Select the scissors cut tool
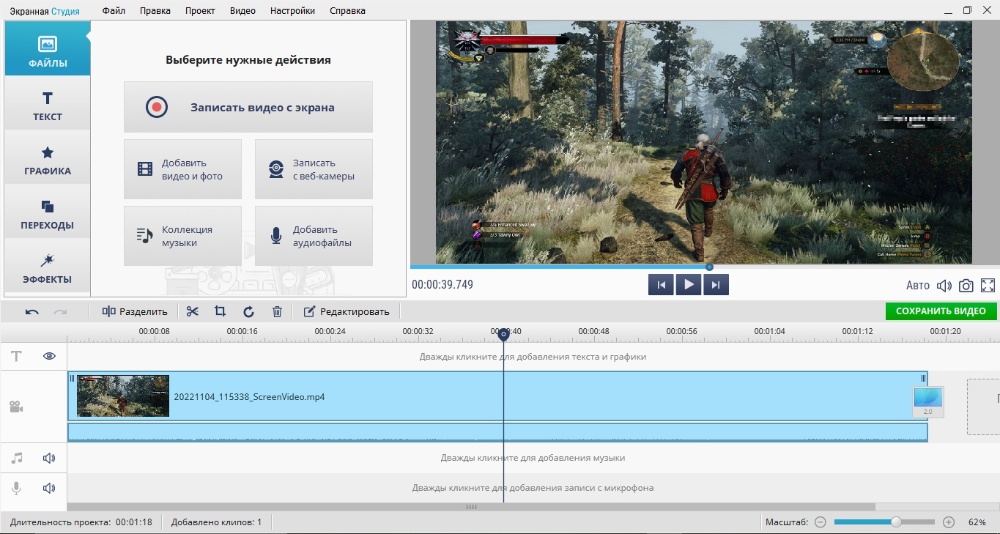Screen dimensions: 1000x534 click(x=192, y=311)
